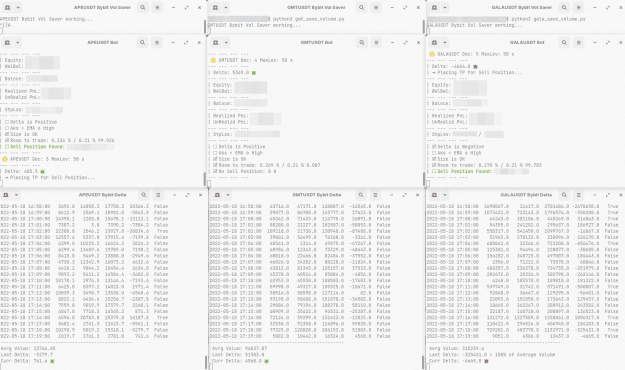The height and width of the screenshot is (370, 625).
Task: Open hamburger menu of GMTUSDT Bybit Vol Saver
Action: [376, 8]
